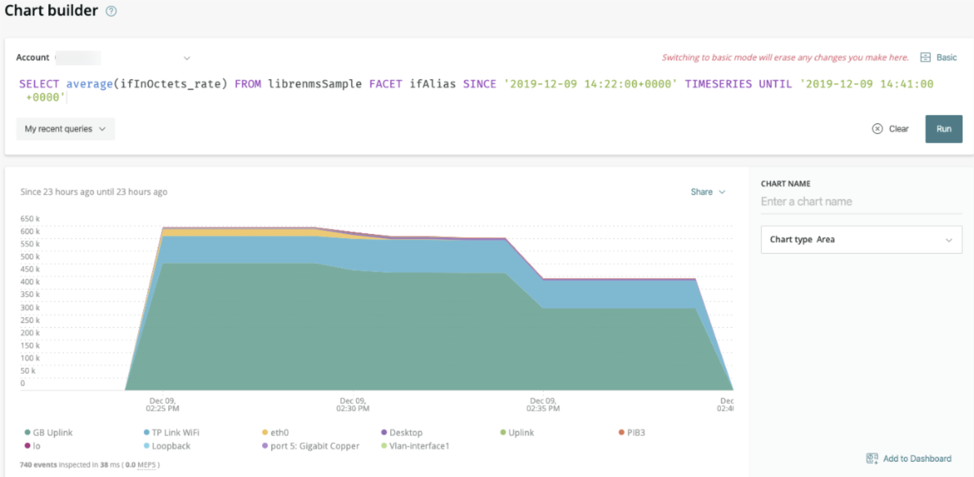Focus the chart name input field

(862, 202)
